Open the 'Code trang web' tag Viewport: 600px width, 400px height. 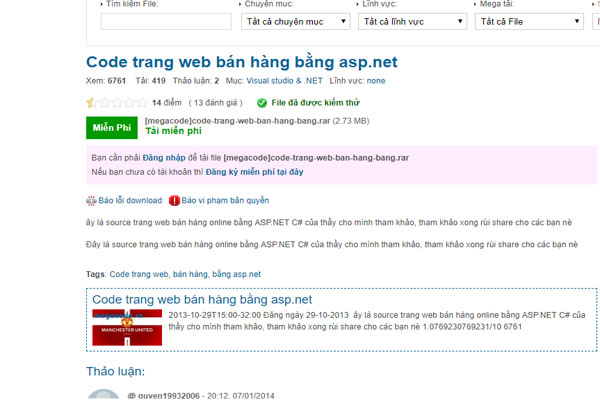point(139,274)
